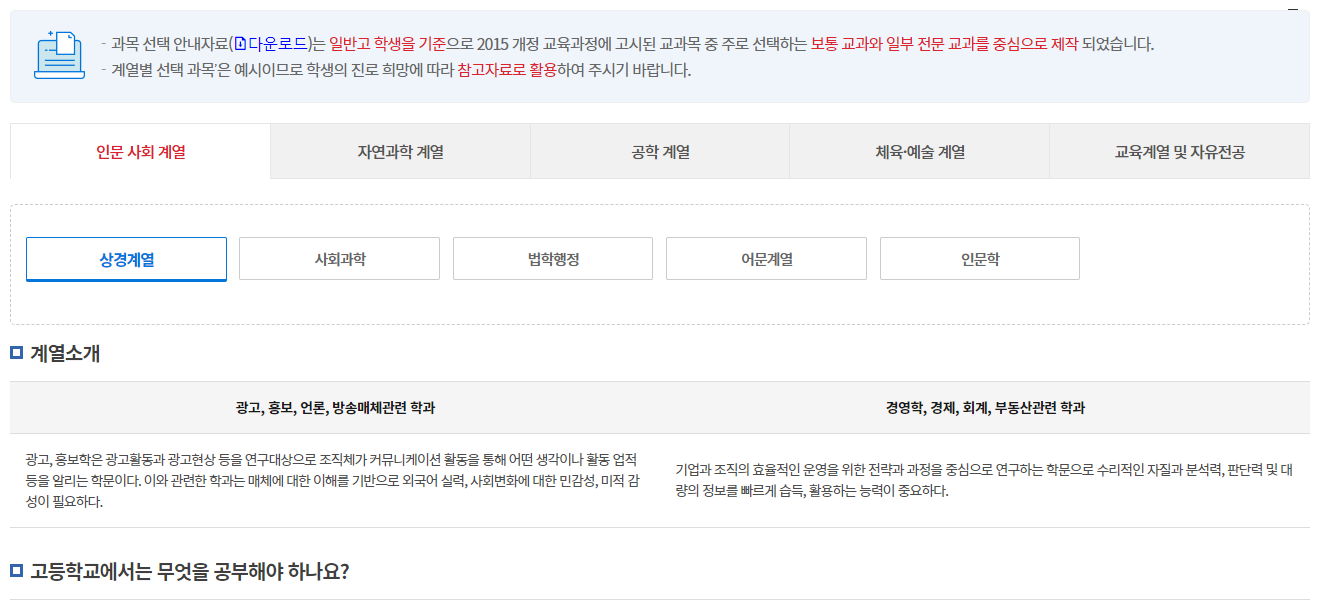1321x606 pixels.
Task: Select the 법학행정 category button
Action: pyautogui.click(x=552, y=258)
